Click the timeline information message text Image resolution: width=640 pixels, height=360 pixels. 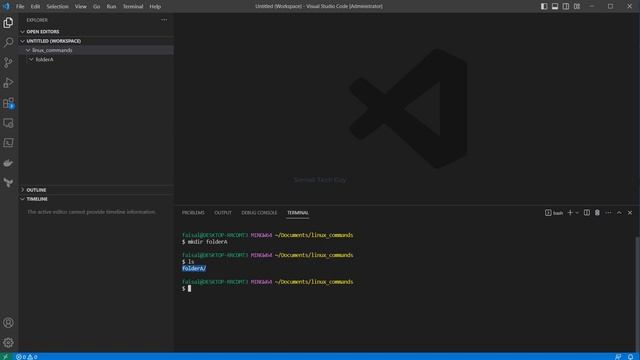click(91, 212)
